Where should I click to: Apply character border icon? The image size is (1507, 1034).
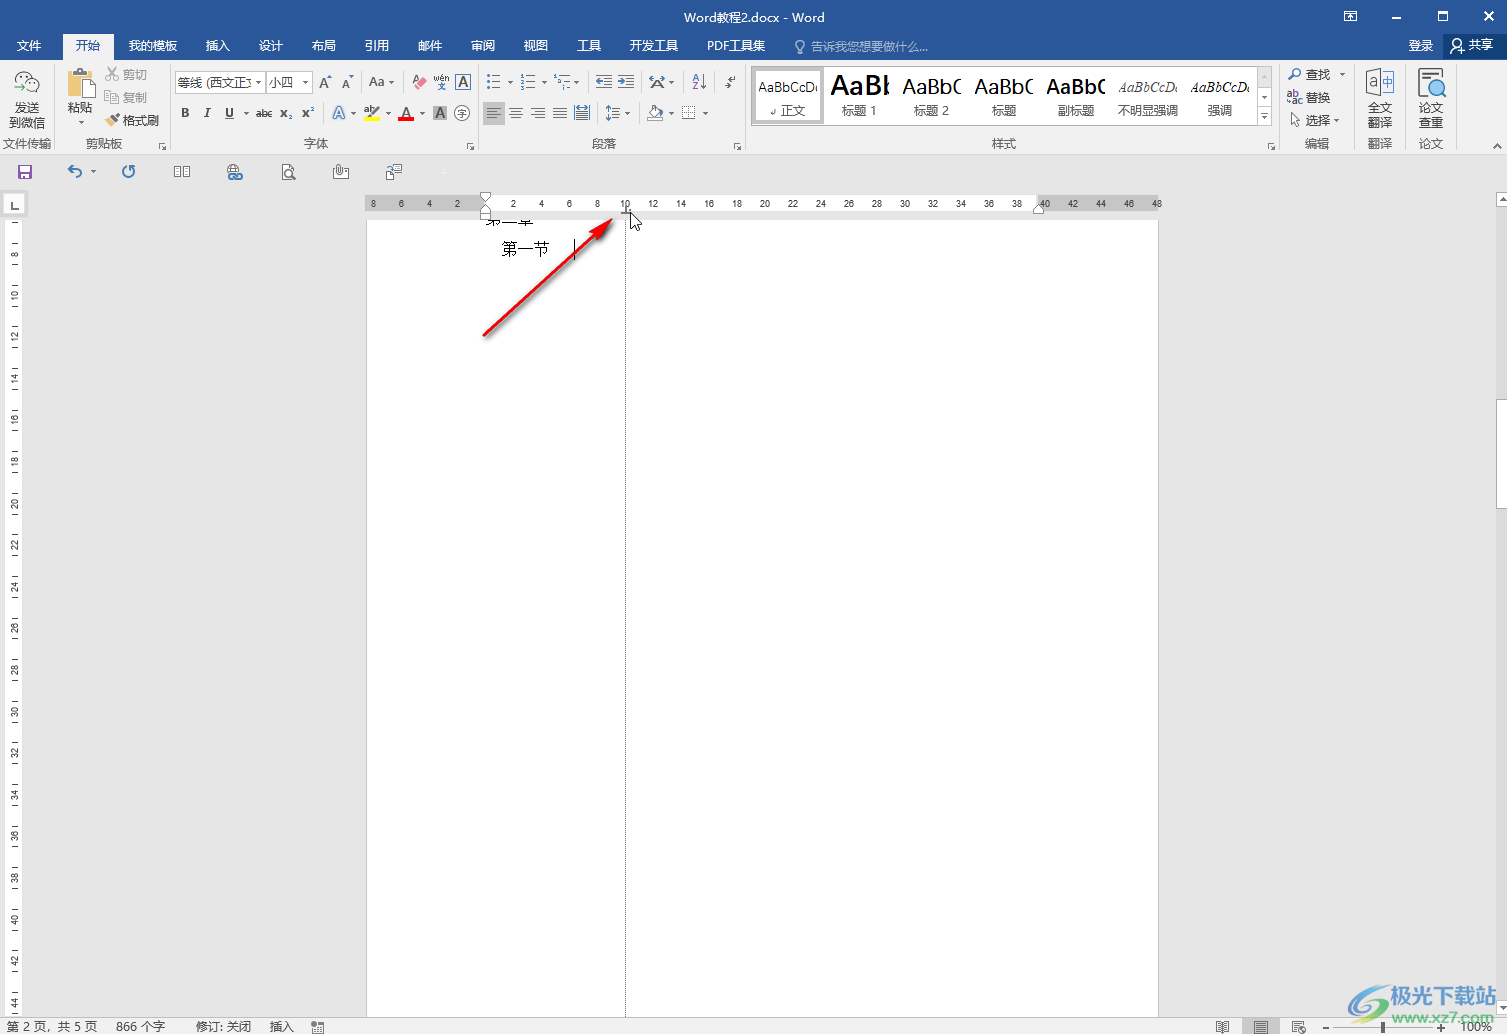[x=463, y=82]
